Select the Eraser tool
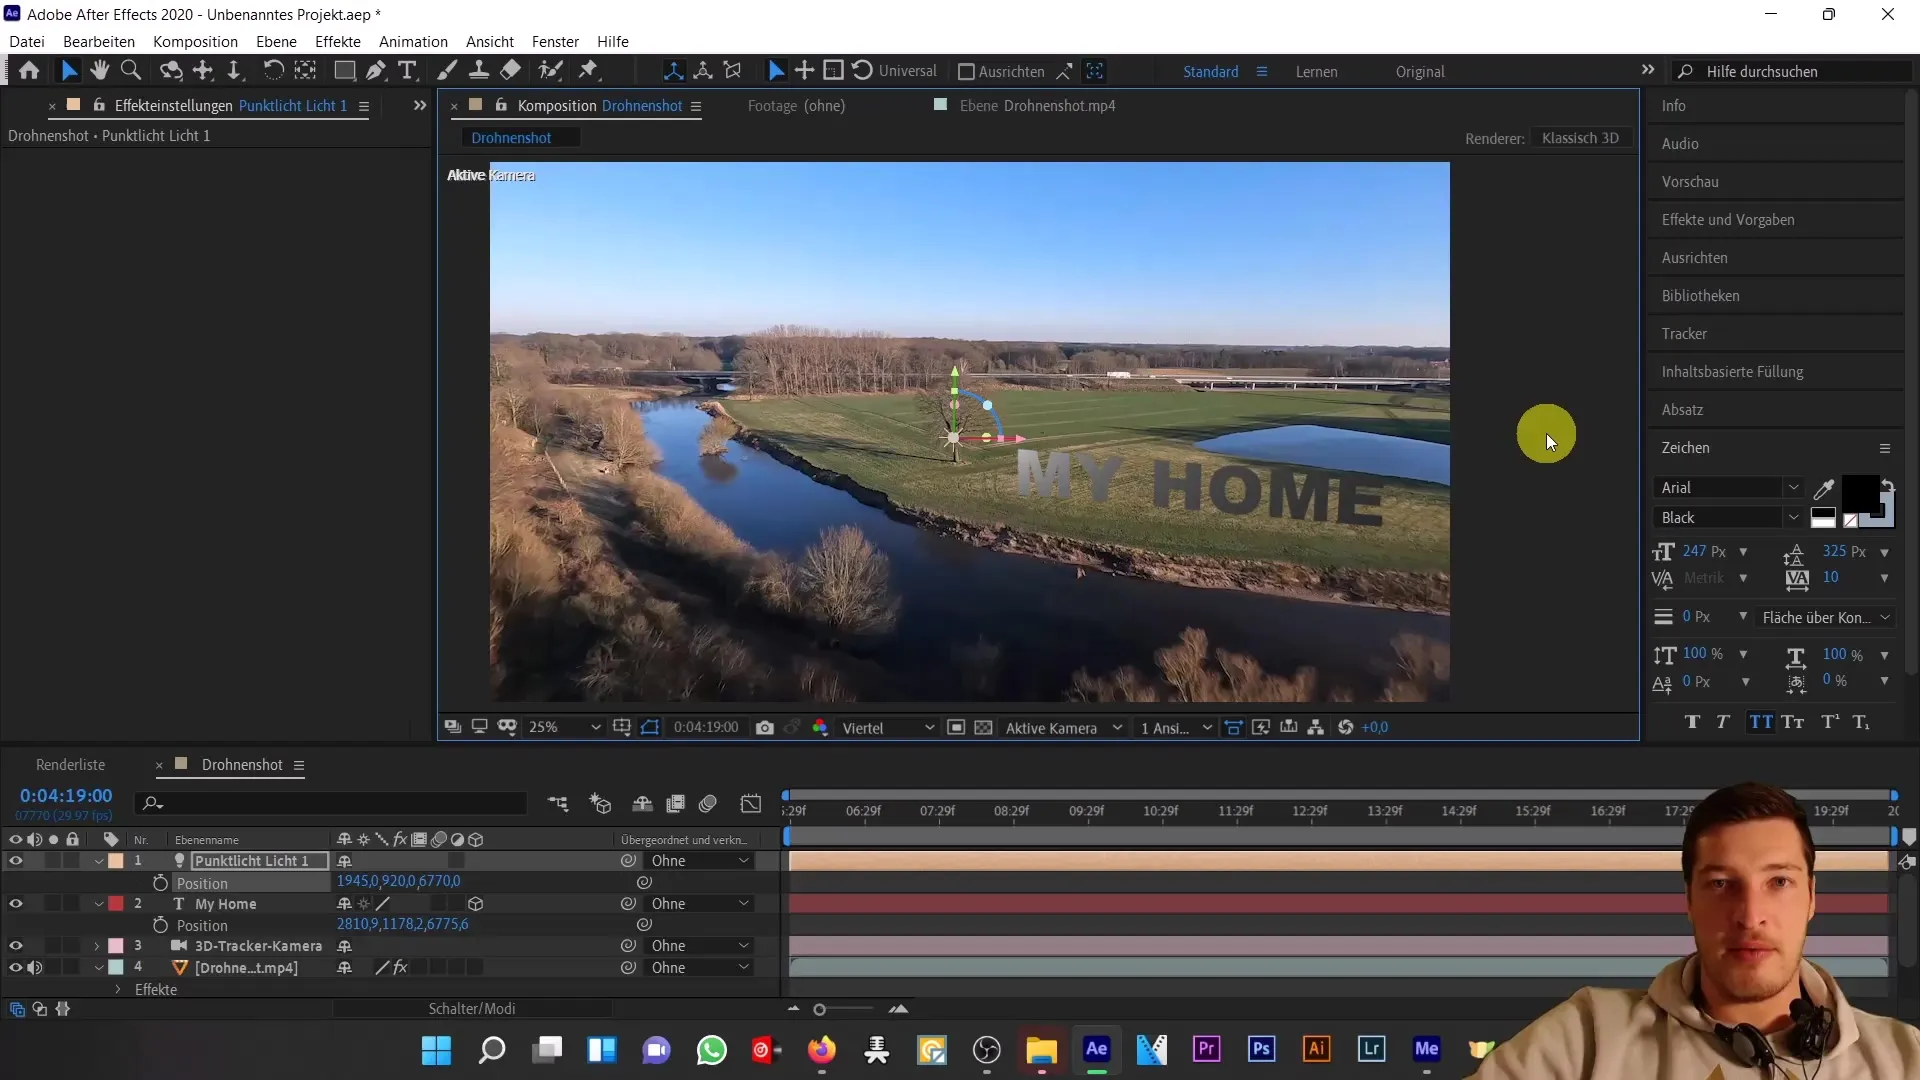 coord(511,71)
